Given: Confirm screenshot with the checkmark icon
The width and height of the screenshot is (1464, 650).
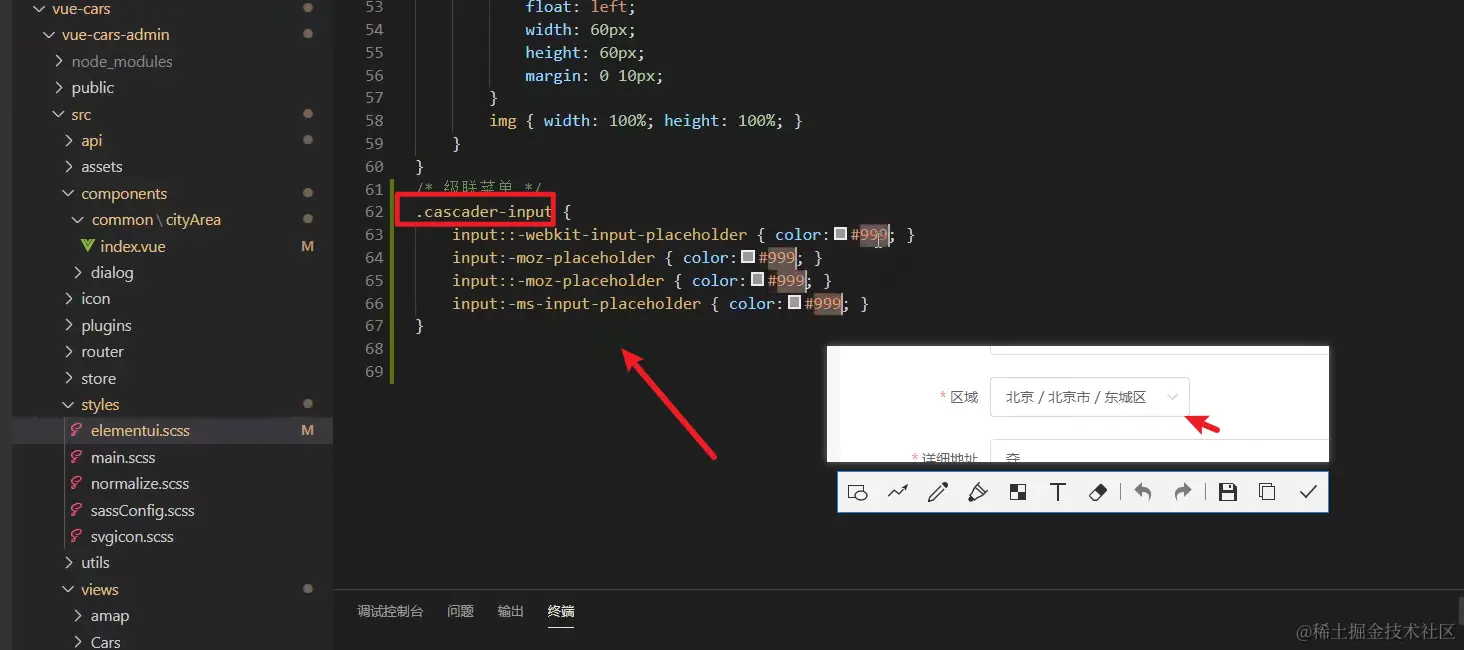Looking at the screenshot, I should pos(1307,492).
